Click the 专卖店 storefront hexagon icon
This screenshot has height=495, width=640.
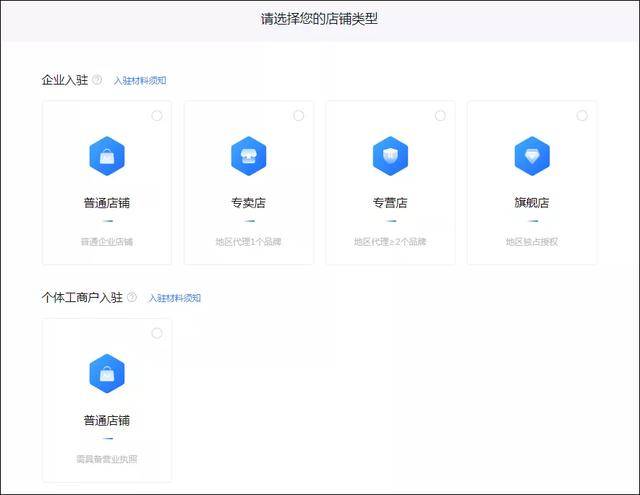pyautogui.click(x=248, y=156)
